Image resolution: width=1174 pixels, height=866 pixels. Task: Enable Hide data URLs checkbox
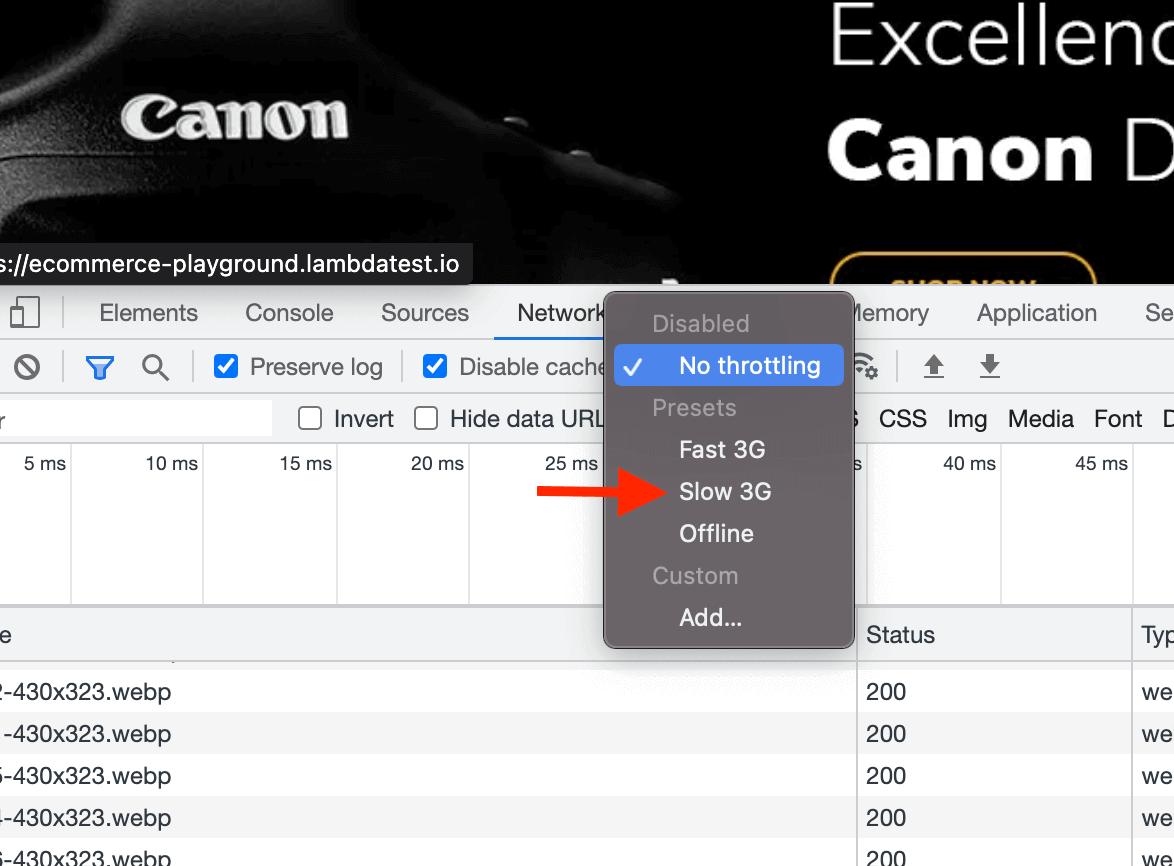coord(426,418)
